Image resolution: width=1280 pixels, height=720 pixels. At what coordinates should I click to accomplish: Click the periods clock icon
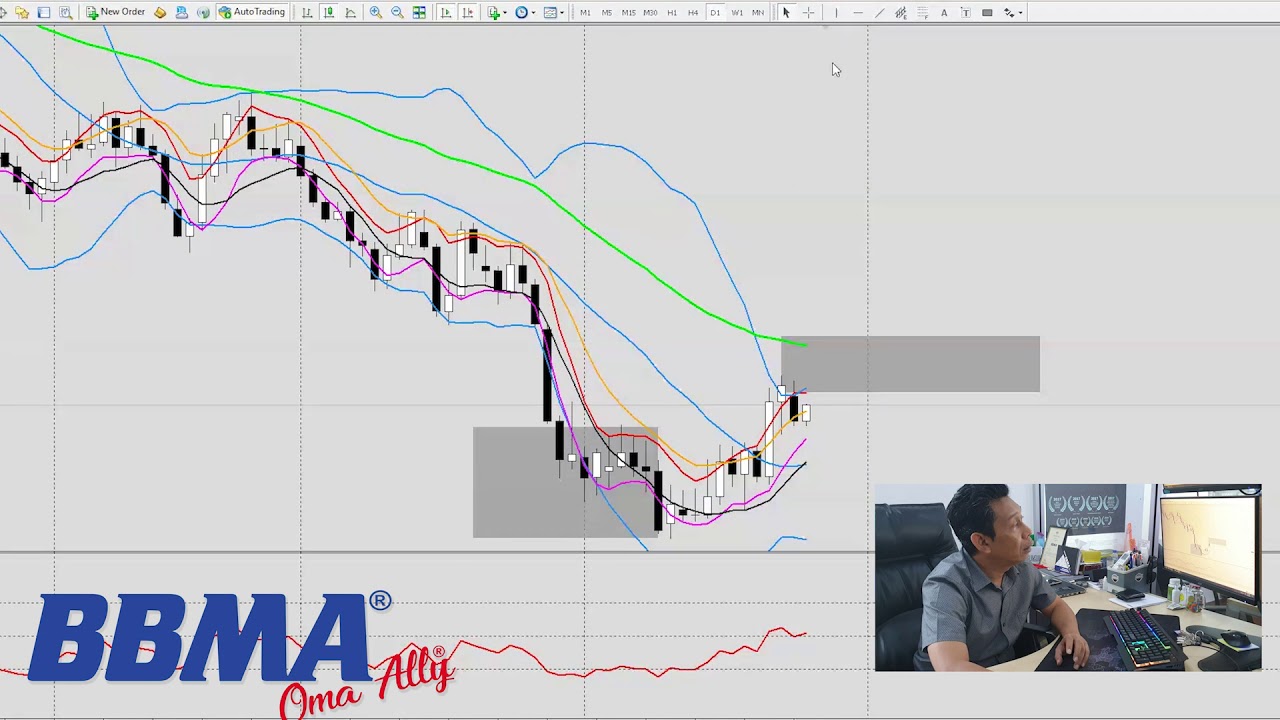tap(521, 12)
